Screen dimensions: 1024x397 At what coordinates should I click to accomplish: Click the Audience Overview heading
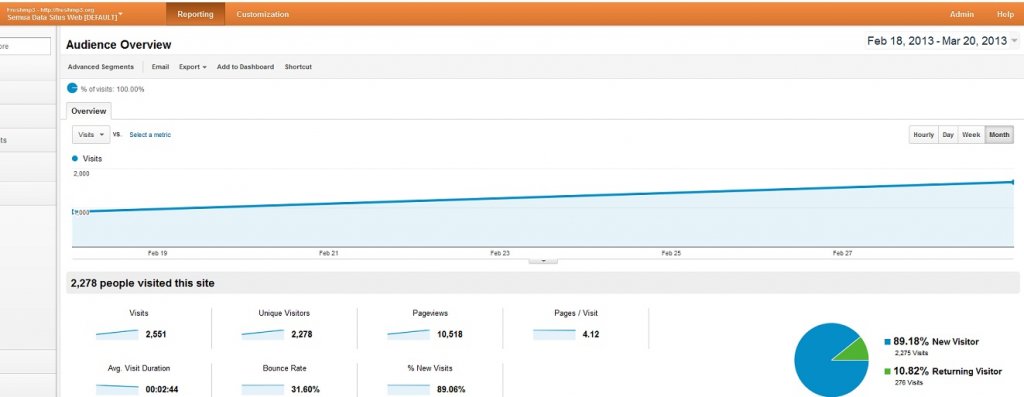(x=119, y=44)
